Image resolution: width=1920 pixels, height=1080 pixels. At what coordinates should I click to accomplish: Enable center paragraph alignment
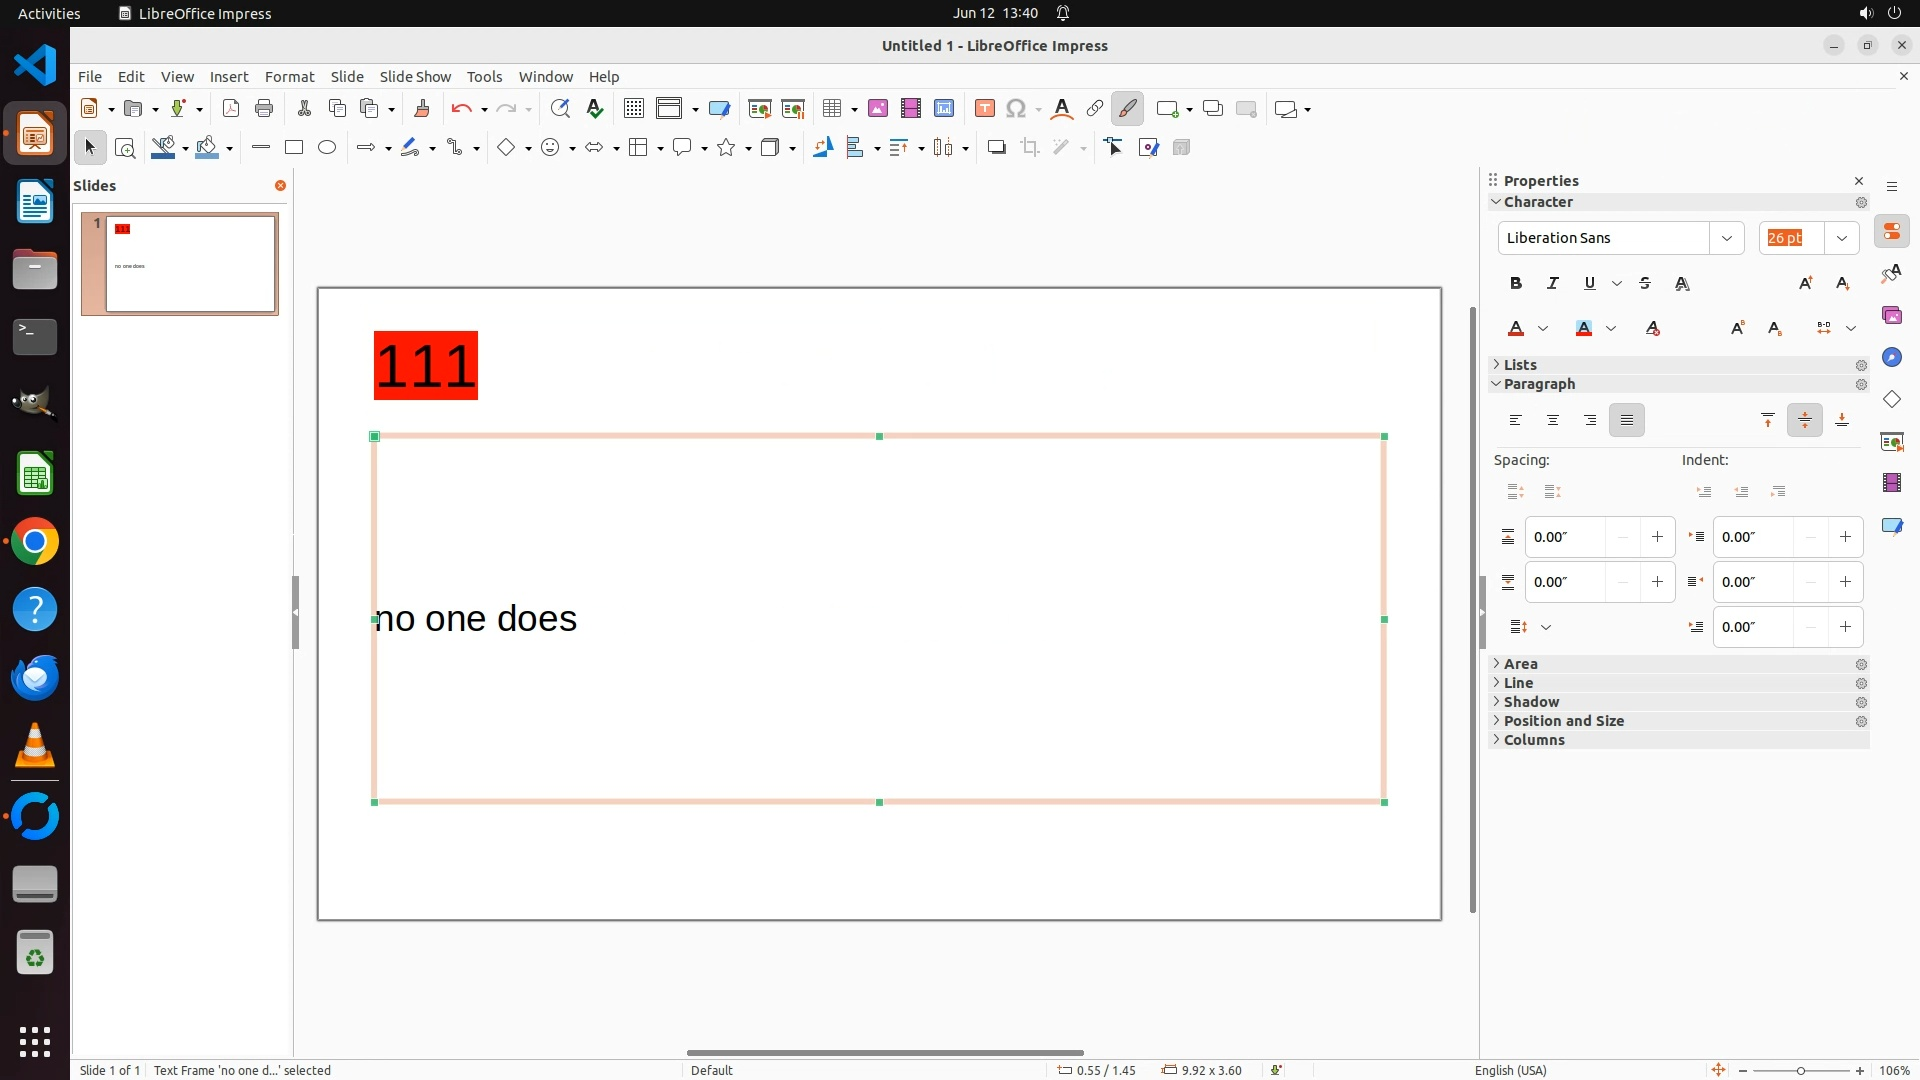tap(1553, 421)
